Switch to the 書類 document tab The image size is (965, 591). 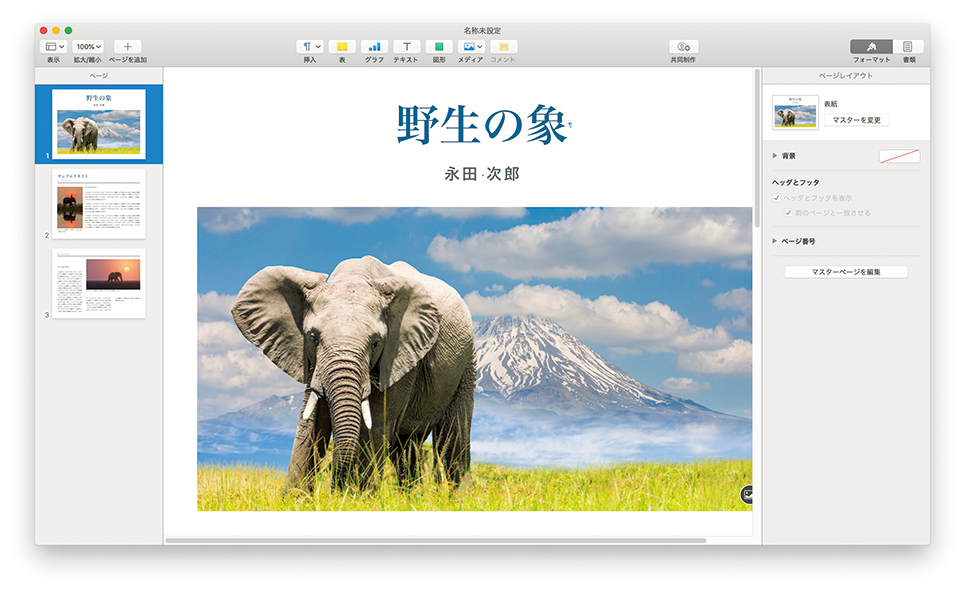click(x=908, y=47)
